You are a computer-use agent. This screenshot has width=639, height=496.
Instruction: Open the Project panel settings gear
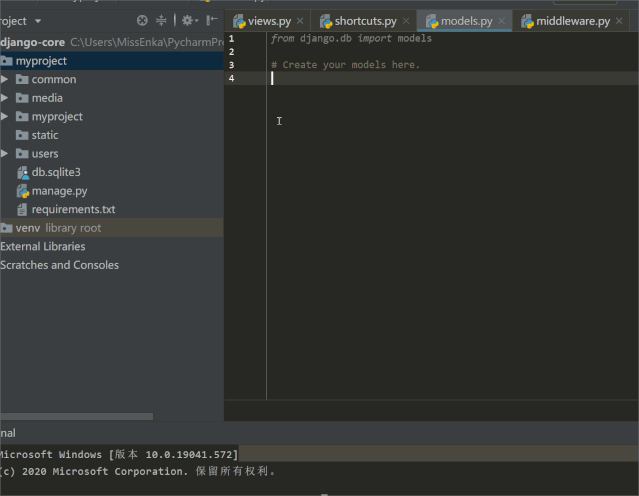[x=187, y=20]
